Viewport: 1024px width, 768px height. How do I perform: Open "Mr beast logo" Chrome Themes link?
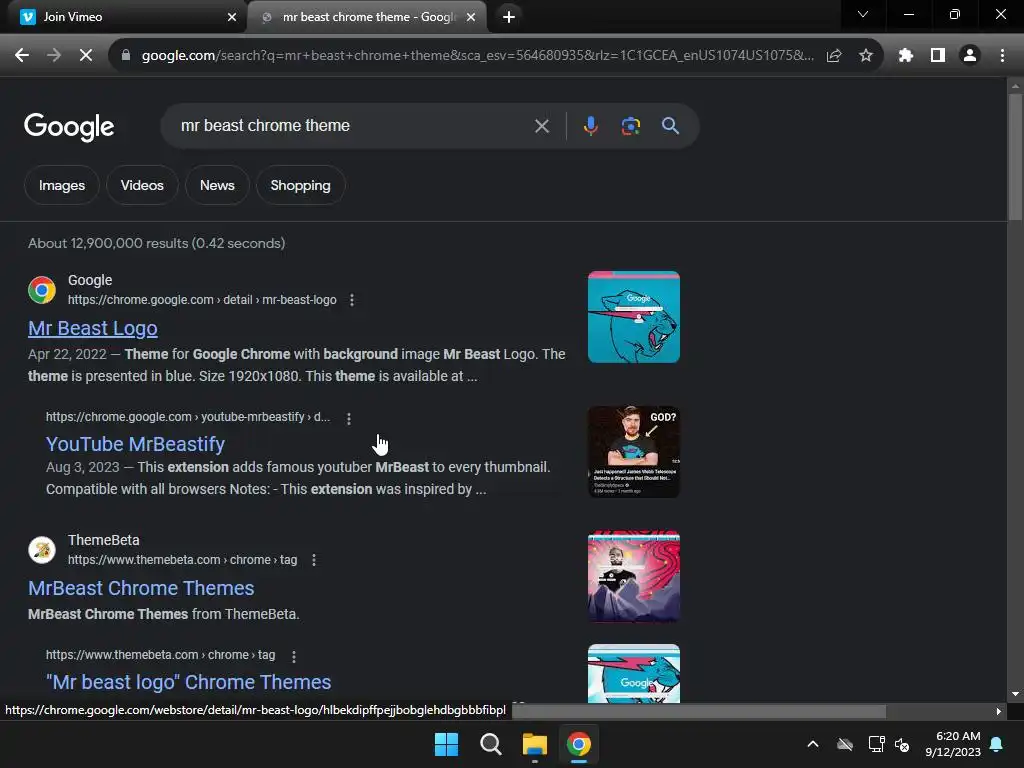(x=189, y=682)
